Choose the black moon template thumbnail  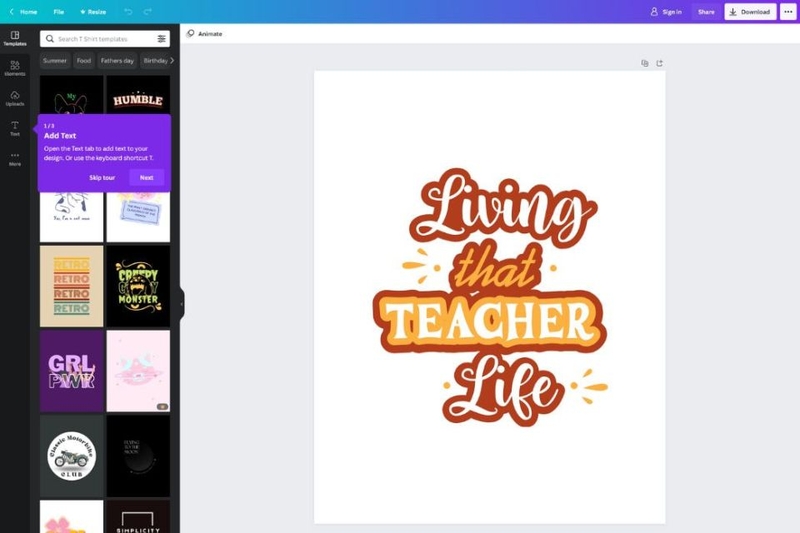138,456
